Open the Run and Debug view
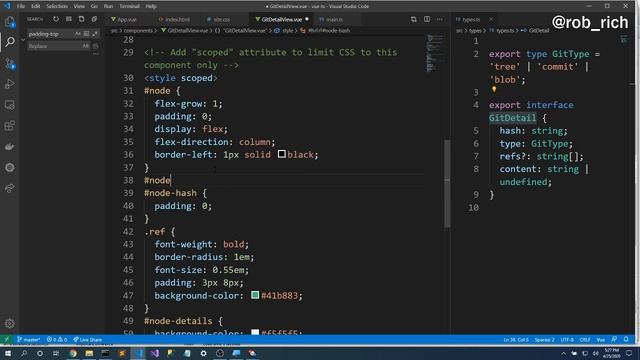640x360 pixels. (10, 84)
